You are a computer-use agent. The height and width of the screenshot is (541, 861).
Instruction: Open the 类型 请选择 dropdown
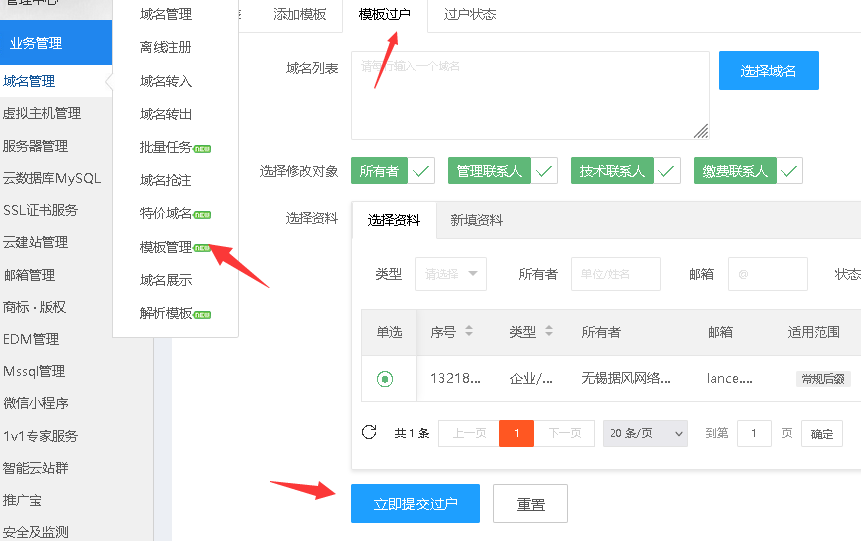pos(450,273)
